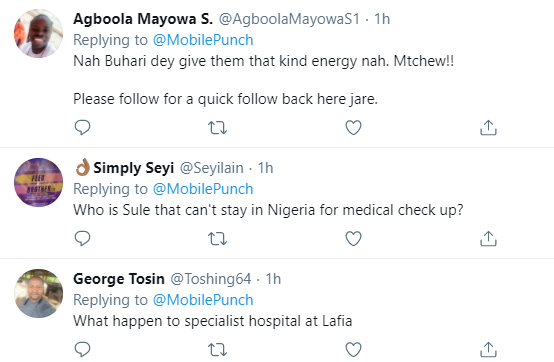This screenshot has width=554, height=362.
Task: Open @MobilePunch link in Agboola's reply
Action: point(203,40)
